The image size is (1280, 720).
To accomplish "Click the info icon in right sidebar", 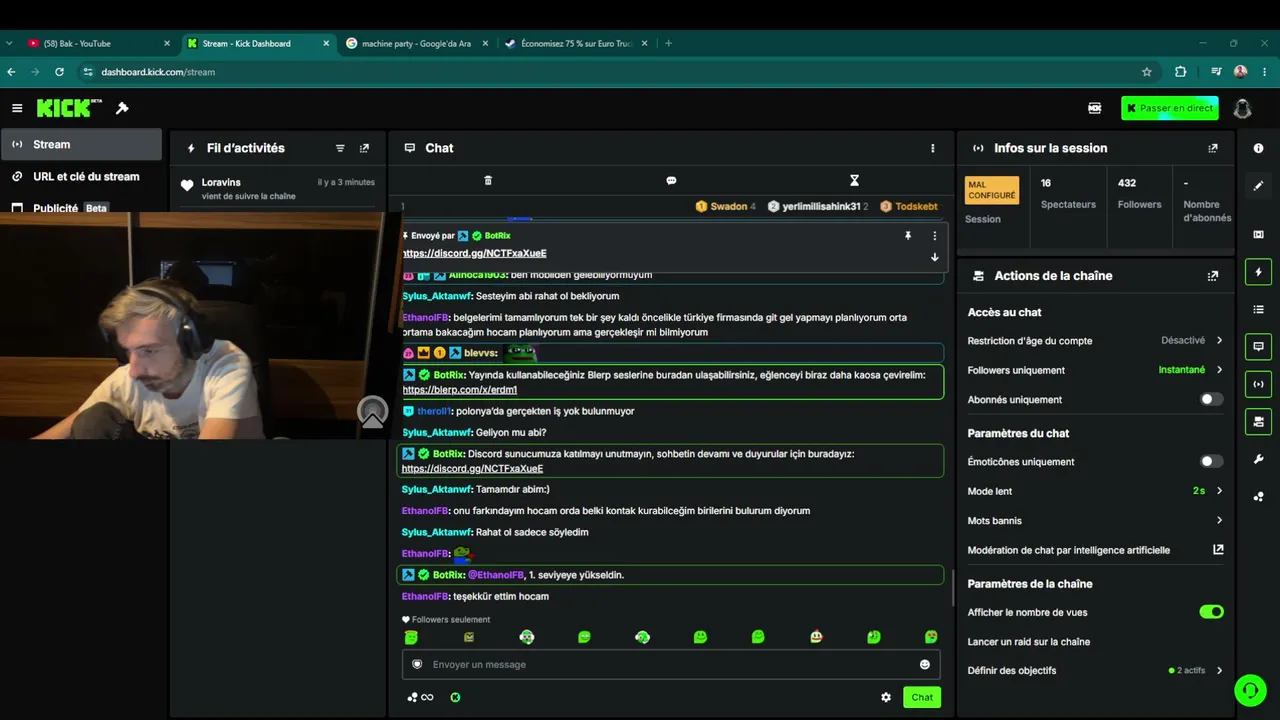I will point(1258,148).
